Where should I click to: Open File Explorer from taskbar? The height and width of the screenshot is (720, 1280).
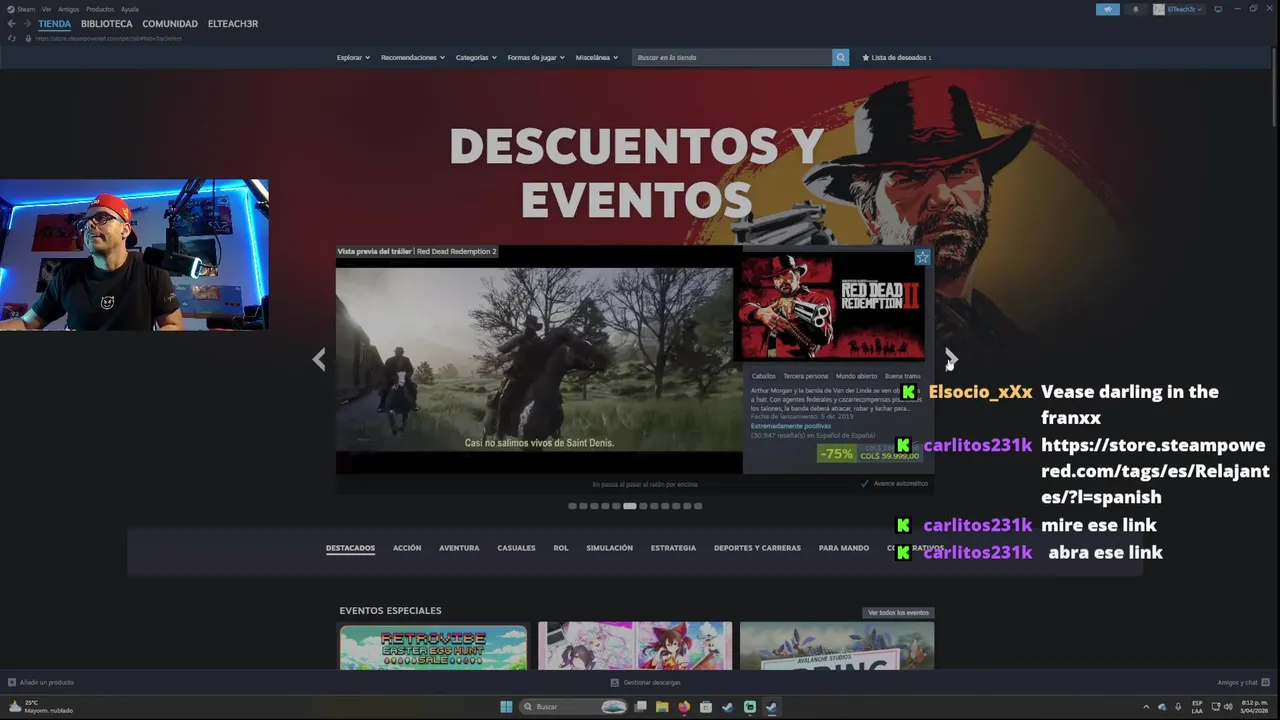click(x=662, y=707)
